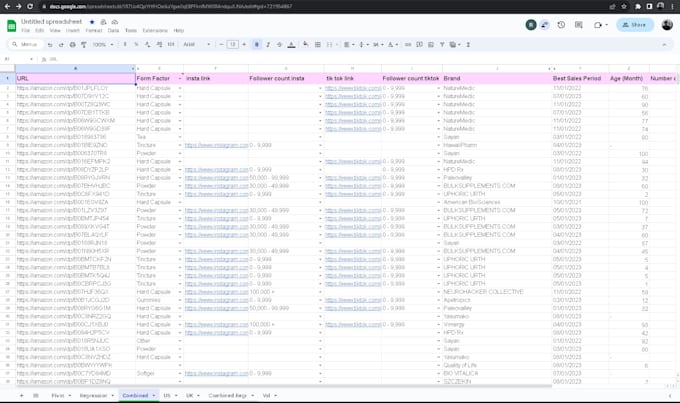
Task: Click the move to folder icon
Action: coord(103,22)
